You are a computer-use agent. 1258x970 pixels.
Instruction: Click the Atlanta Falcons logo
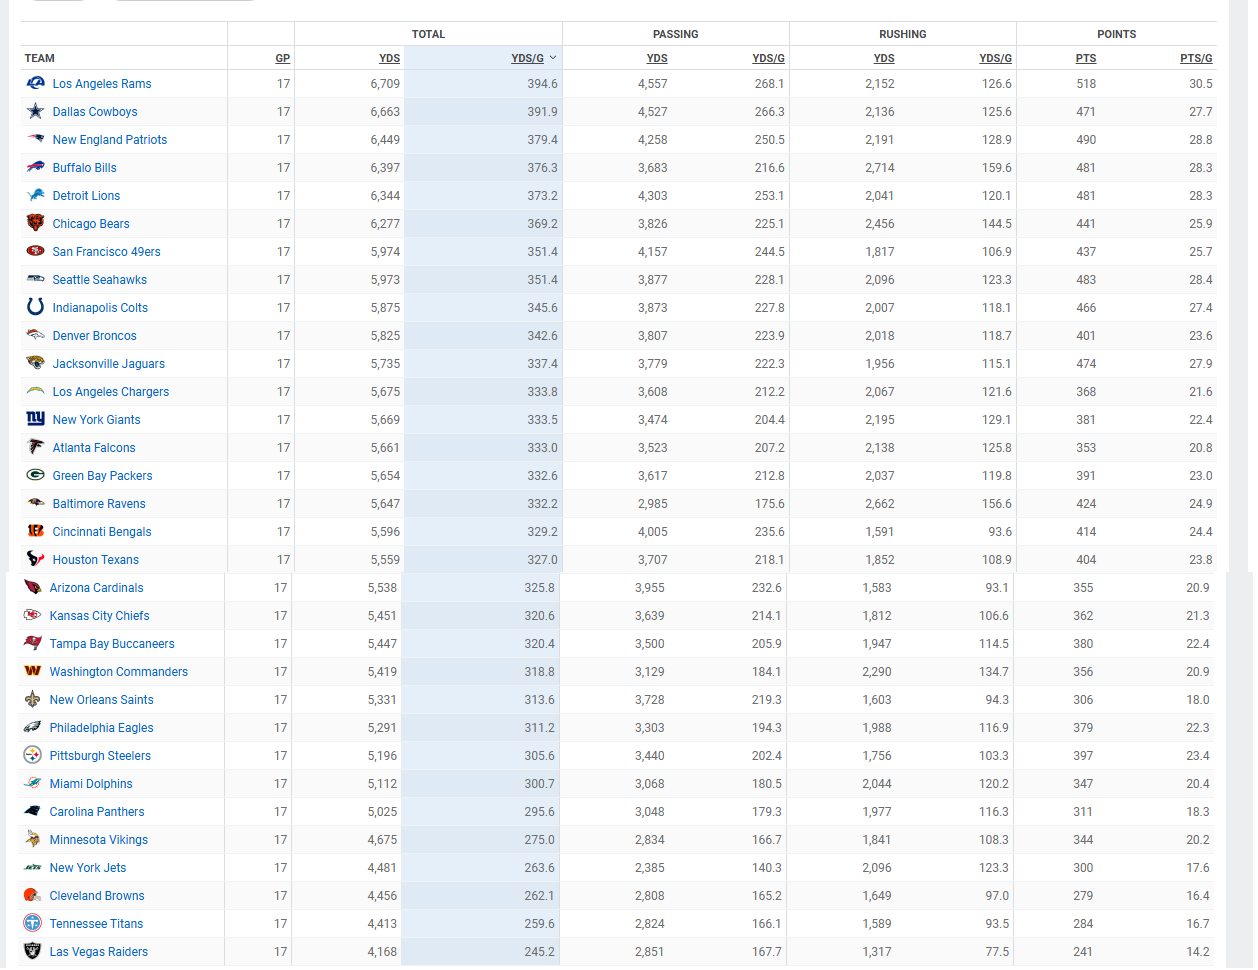click(x=36, y=447)
